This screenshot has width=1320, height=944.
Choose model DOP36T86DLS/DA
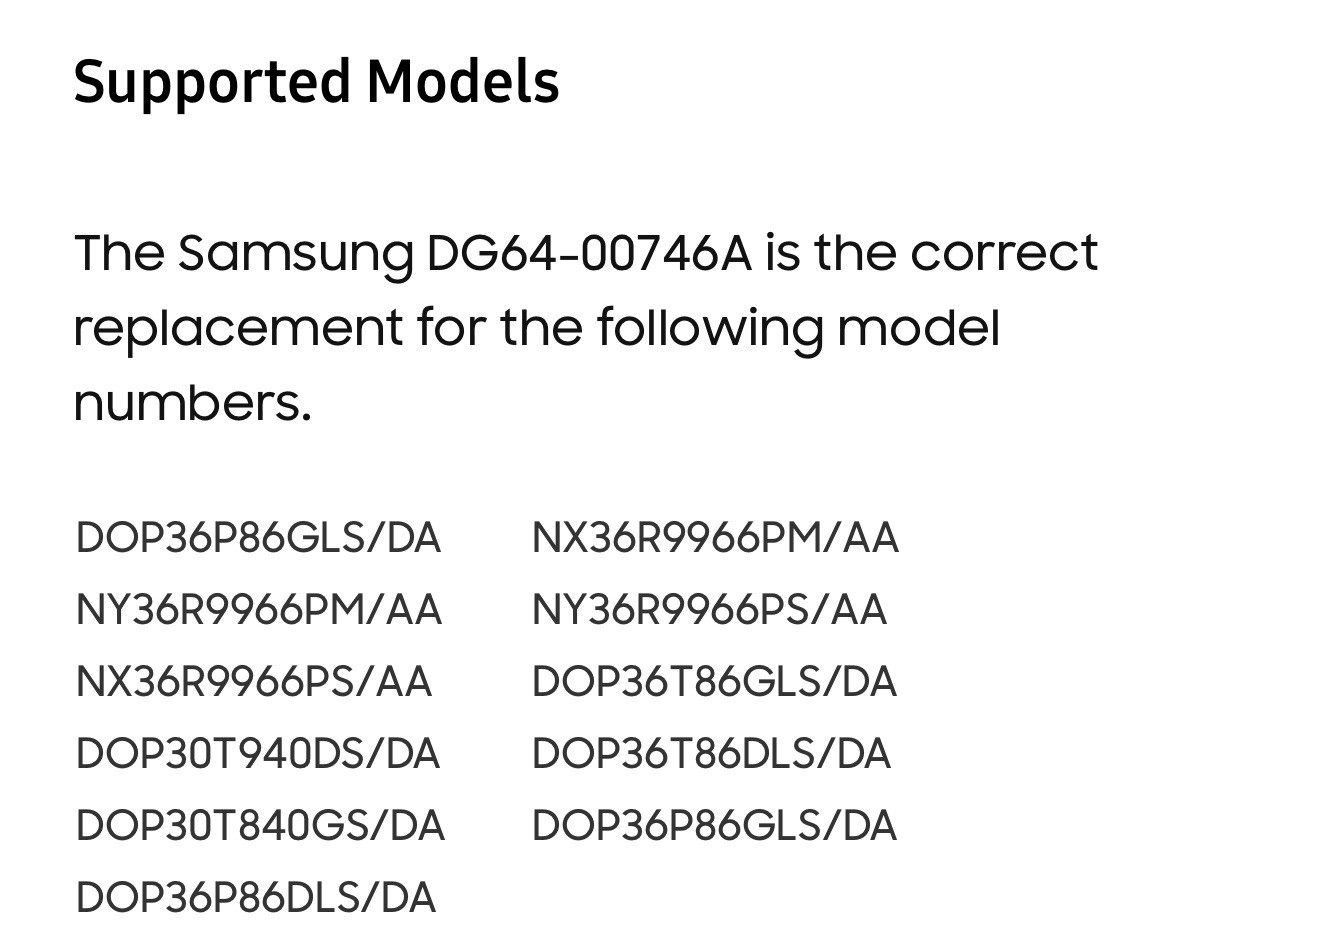[x=711, y=754]
